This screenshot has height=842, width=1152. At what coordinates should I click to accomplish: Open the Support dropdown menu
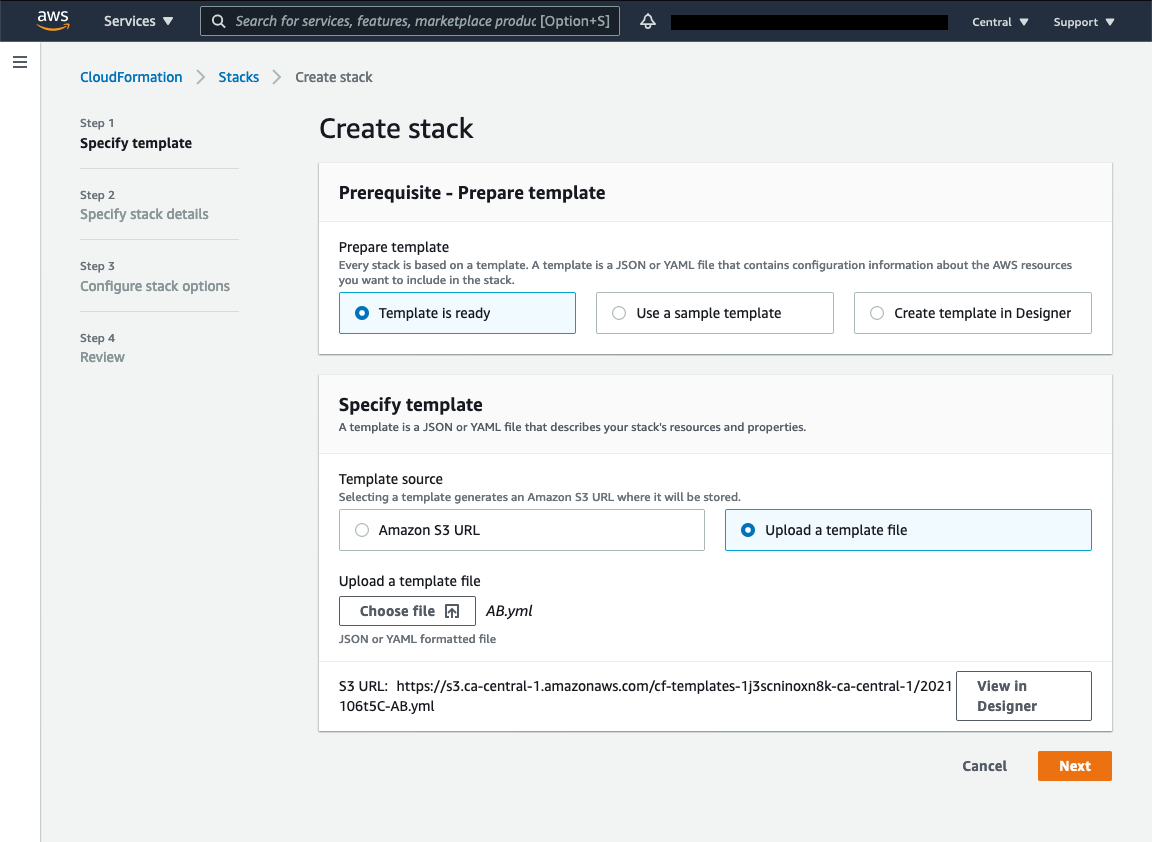click(1084, 22)
